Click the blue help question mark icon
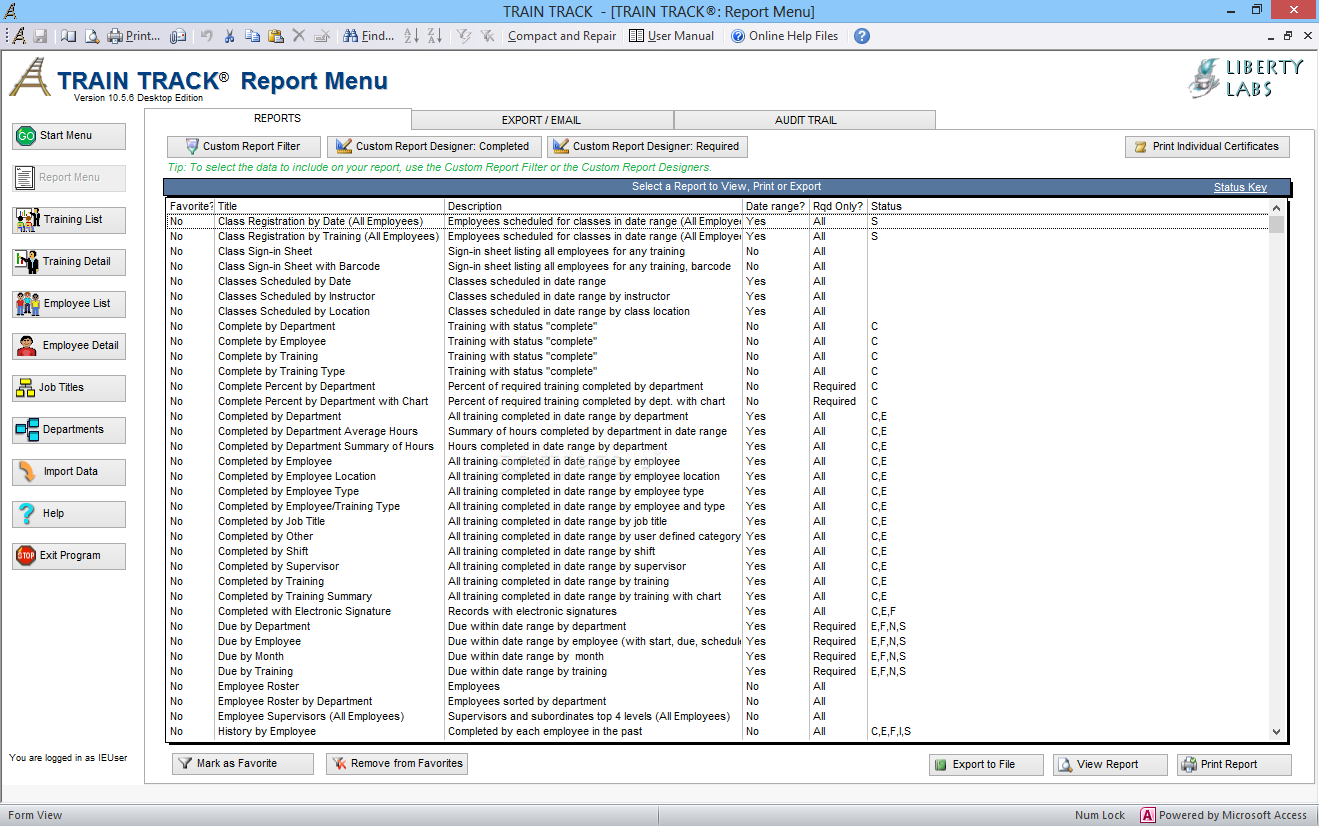1319x826 pixels. point(862,36)
